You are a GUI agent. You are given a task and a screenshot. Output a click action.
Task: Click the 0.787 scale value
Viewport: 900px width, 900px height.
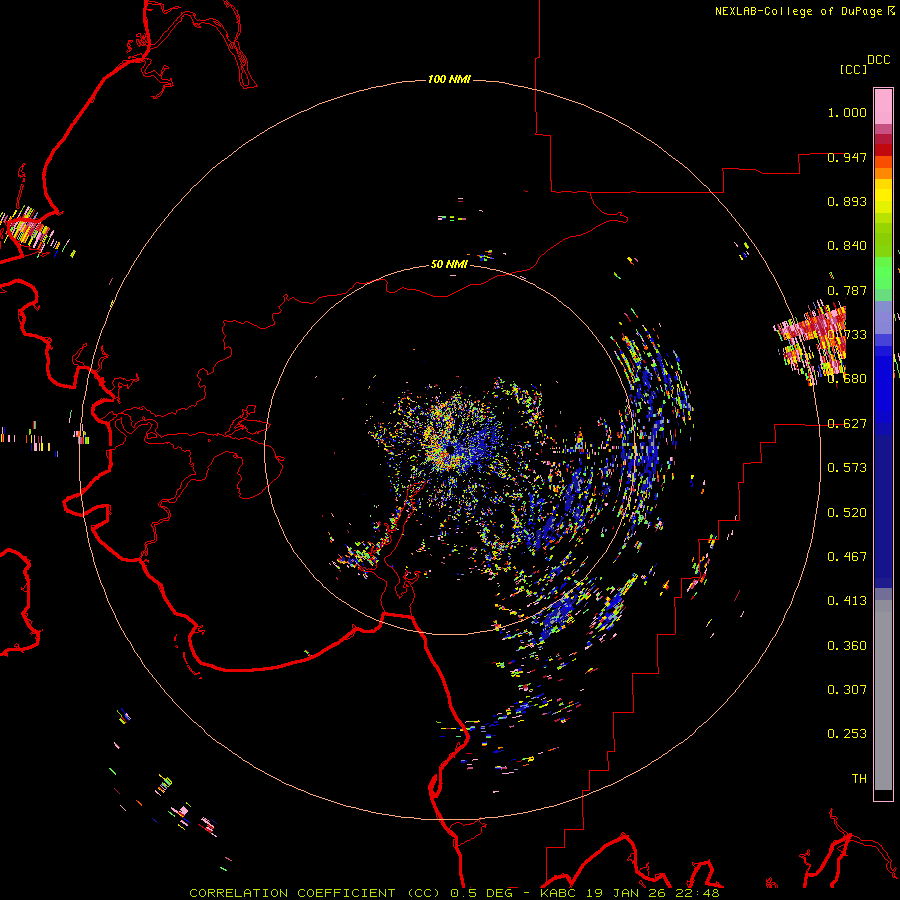847,290
